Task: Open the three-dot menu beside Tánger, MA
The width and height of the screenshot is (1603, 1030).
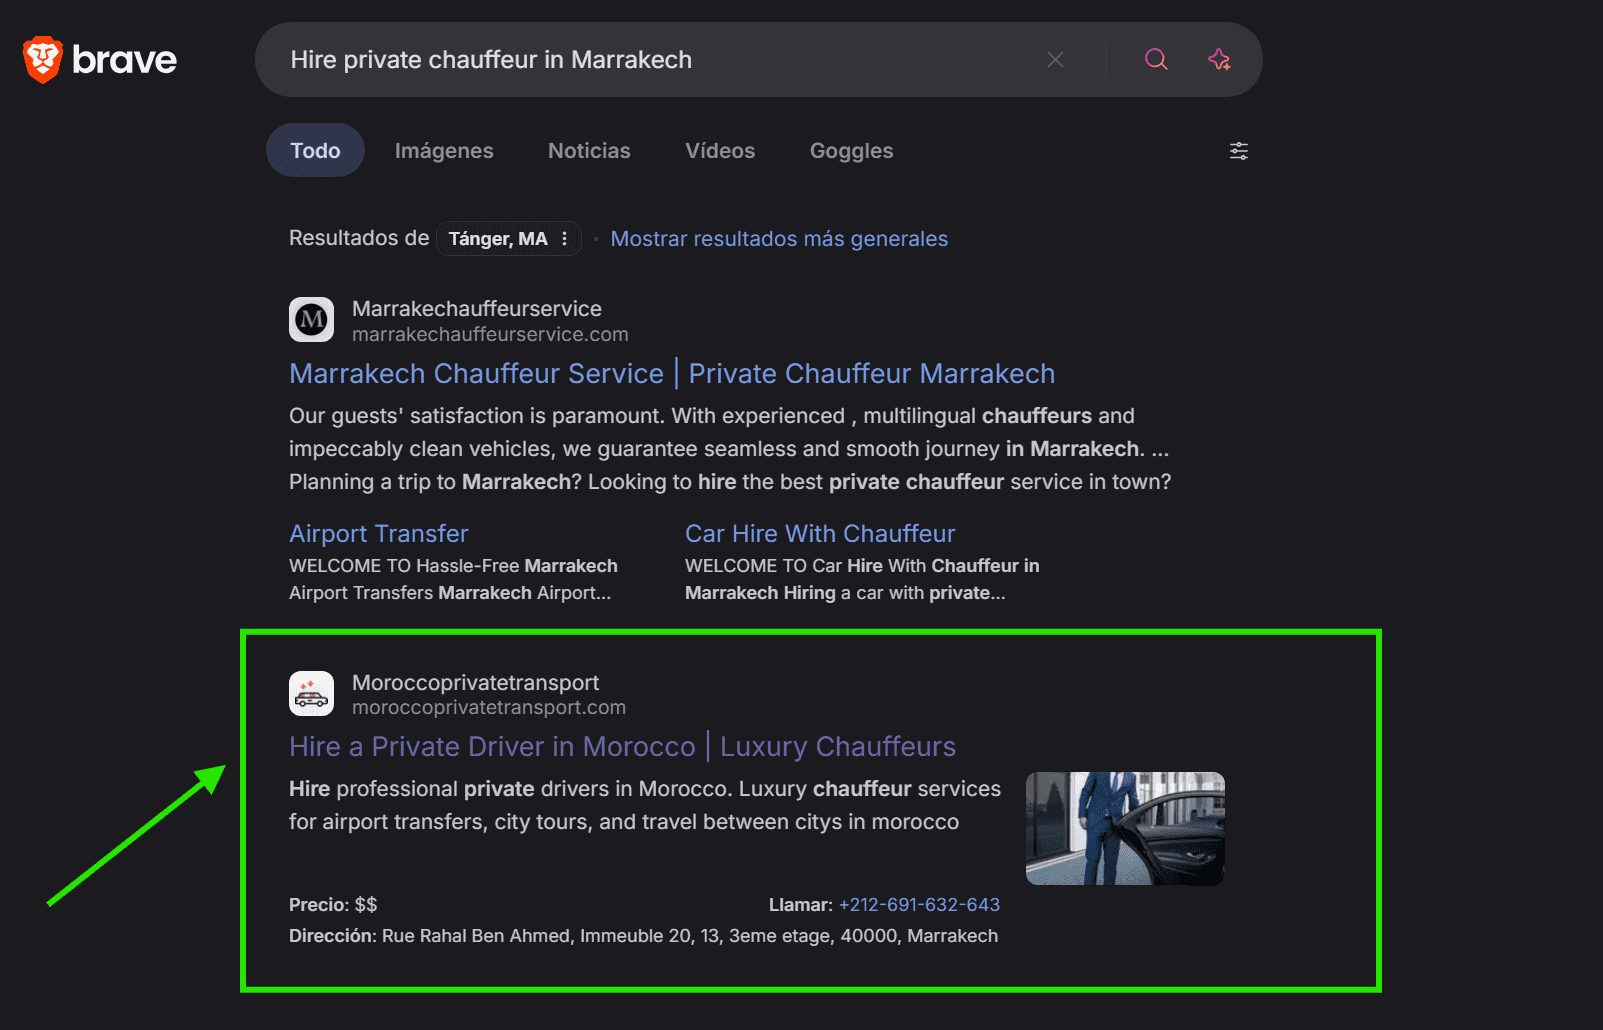Action: pos(565,239)
